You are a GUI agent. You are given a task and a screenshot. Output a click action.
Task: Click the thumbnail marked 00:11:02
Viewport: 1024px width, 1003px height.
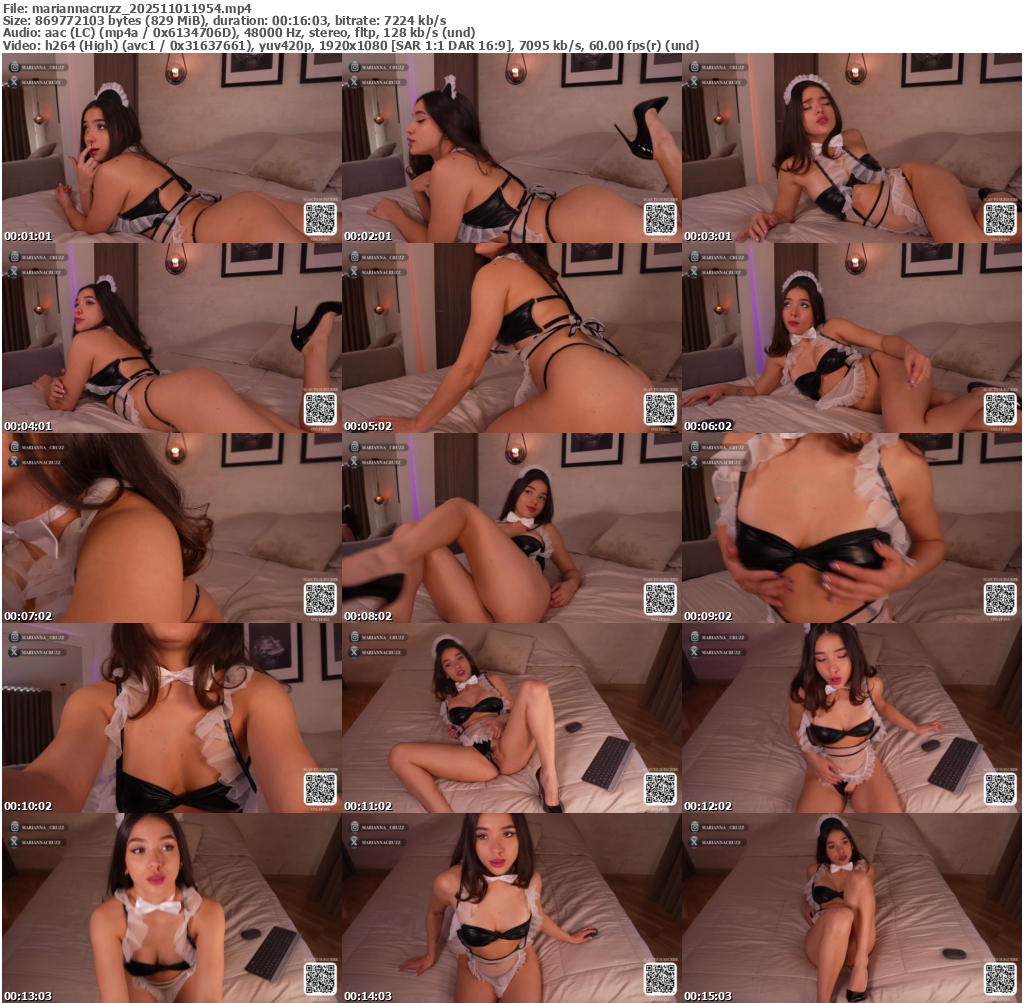click(511, 718)
